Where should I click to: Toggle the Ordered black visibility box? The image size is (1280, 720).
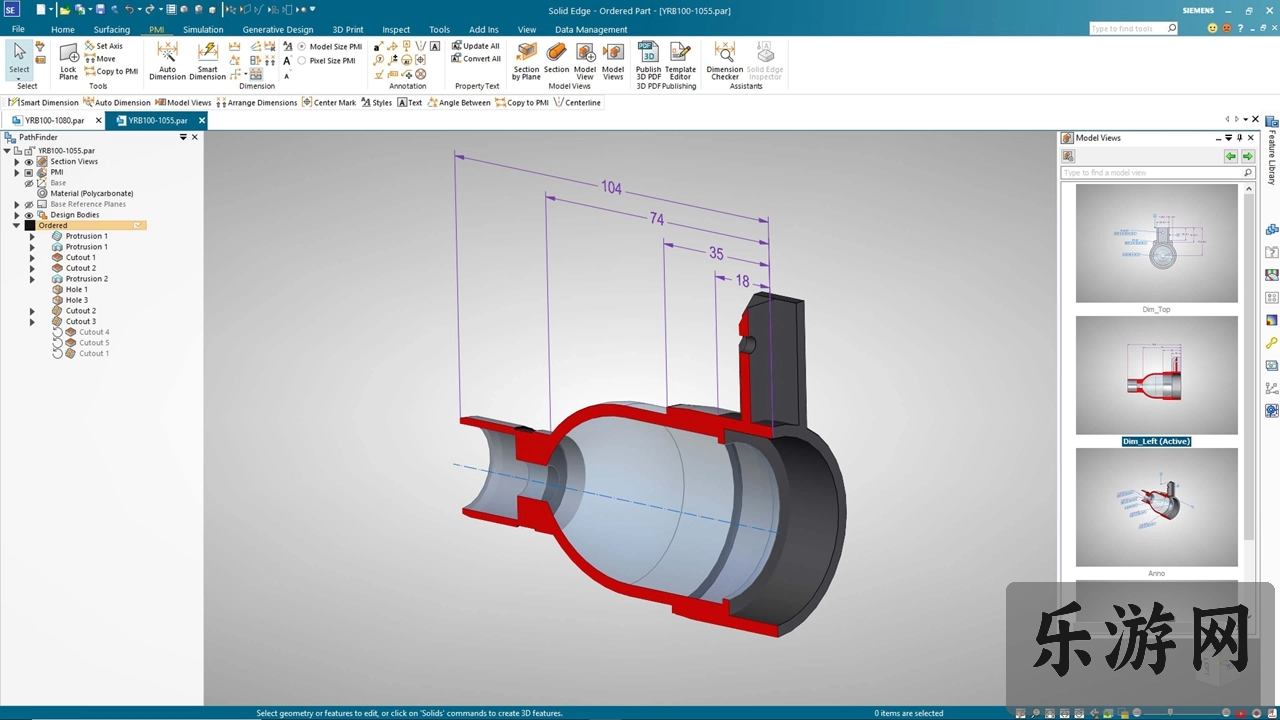pos(29,226)
